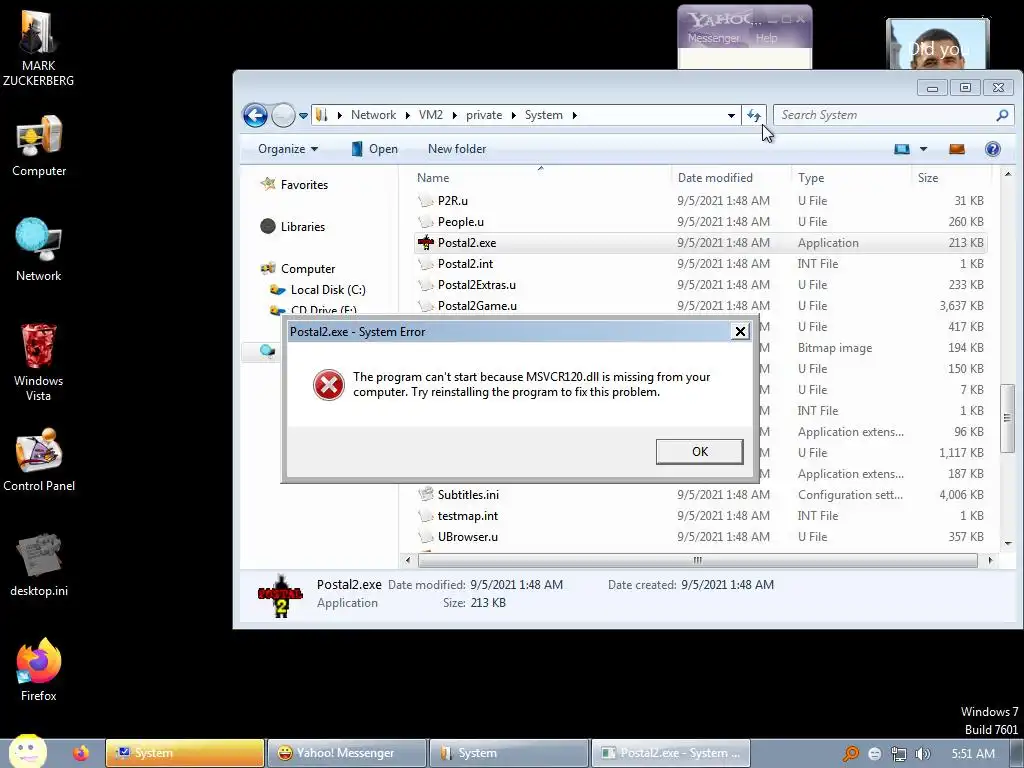Select the Postal2.int file

tap(465, 263)
